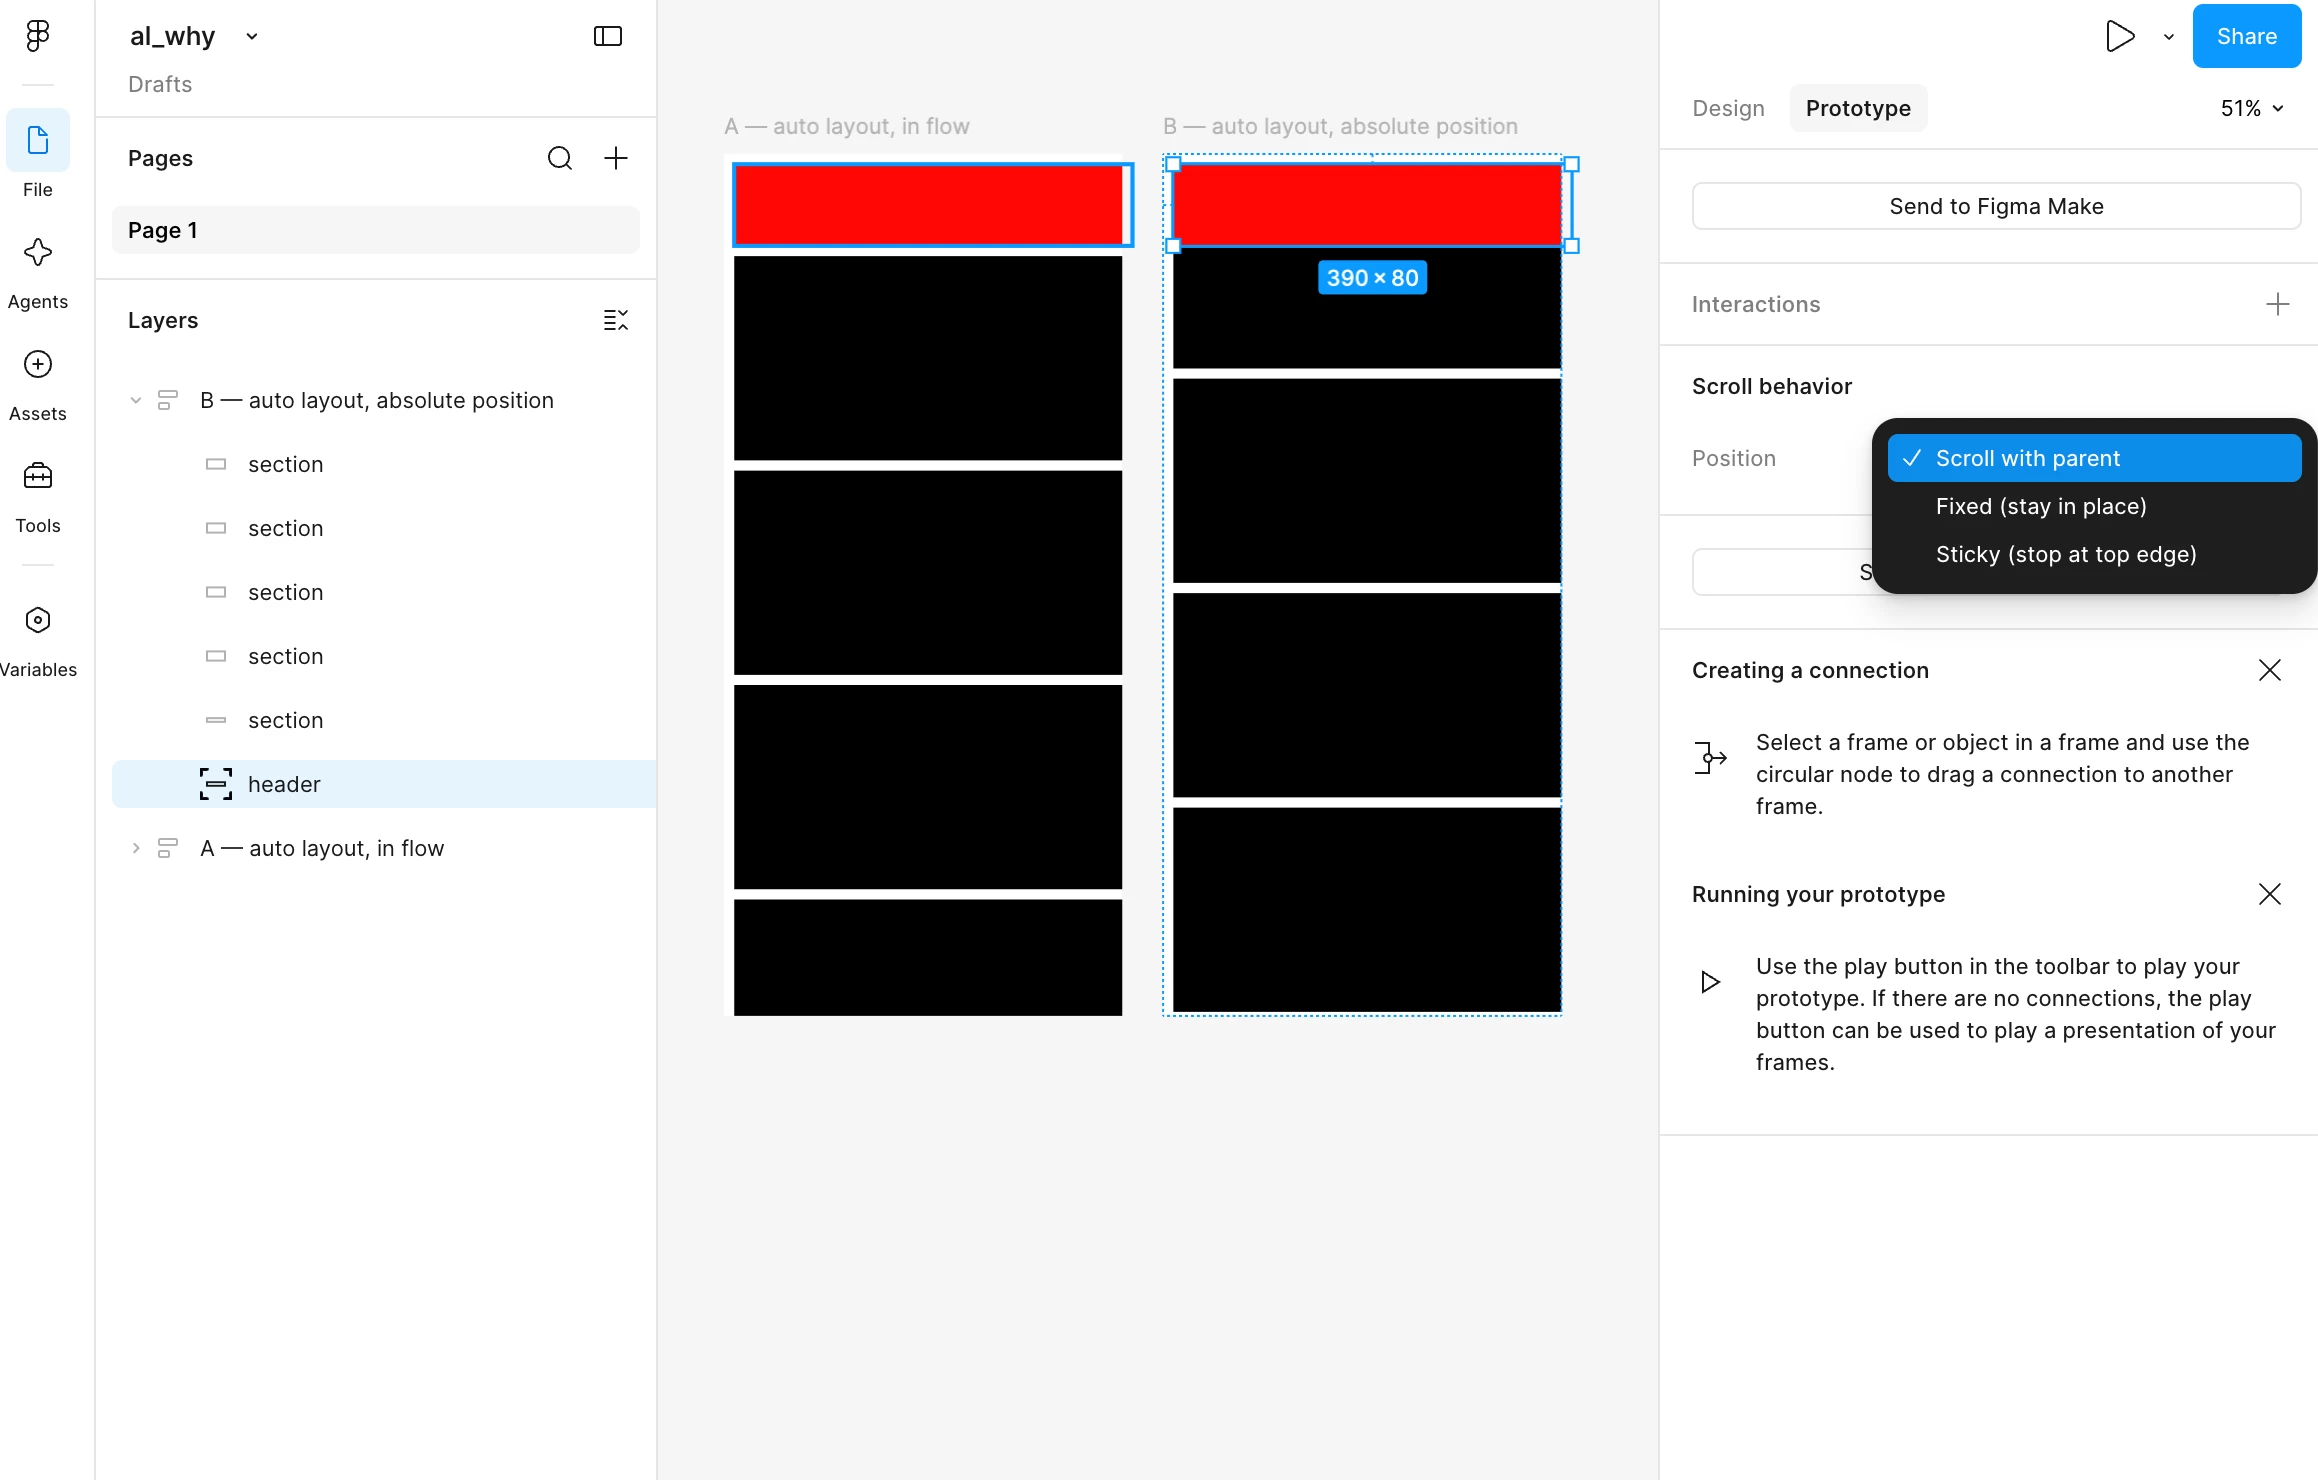Image resolution: width=2318 pixels, height=1480 pixels.
Task: Open the 51% zoom dropdown
Action: click(x=2253, y=108)
